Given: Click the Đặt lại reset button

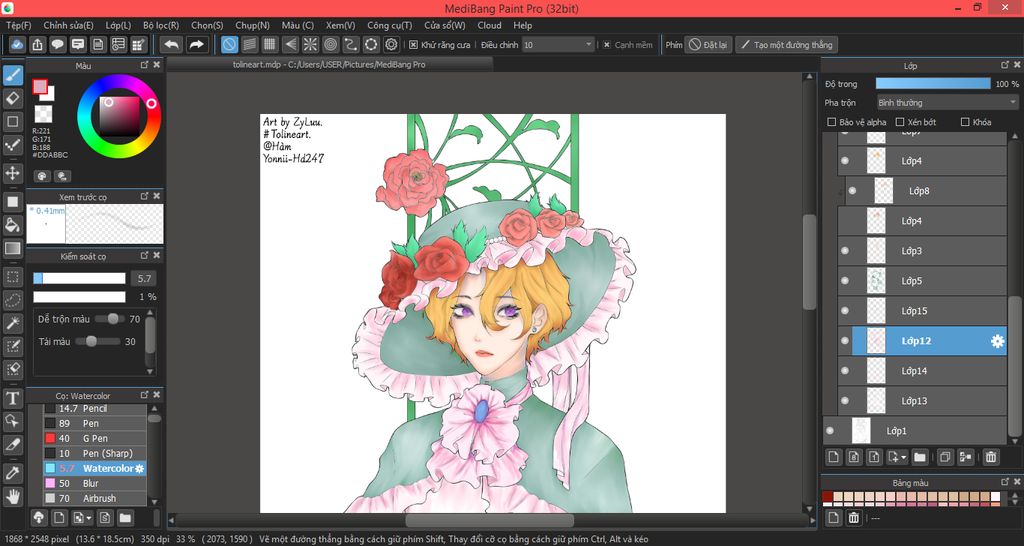Looking at the screenshot, I should click(x=708, y=44).
